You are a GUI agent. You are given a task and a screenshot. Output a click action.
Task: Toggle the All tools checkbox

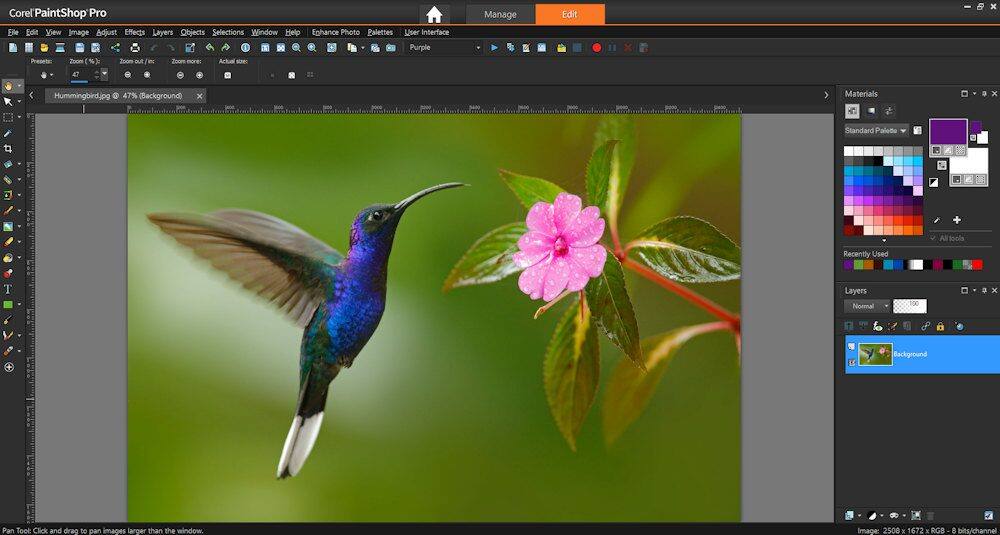pos(934,238)
